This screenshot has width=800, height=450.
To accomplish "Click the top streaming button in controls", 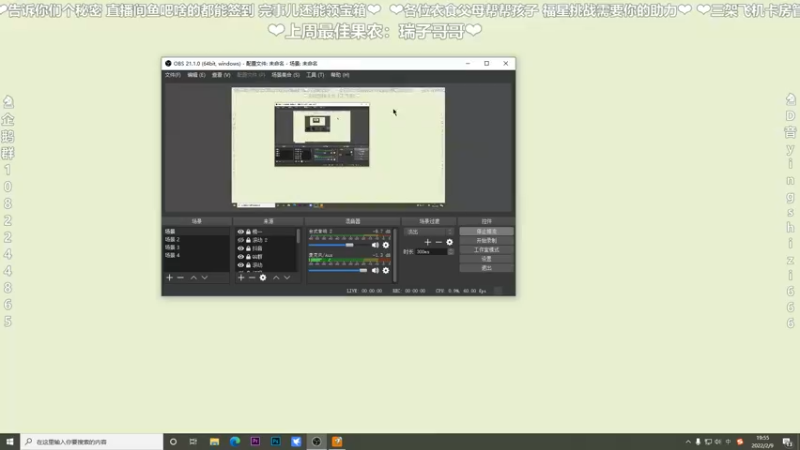I will point(486,232).
